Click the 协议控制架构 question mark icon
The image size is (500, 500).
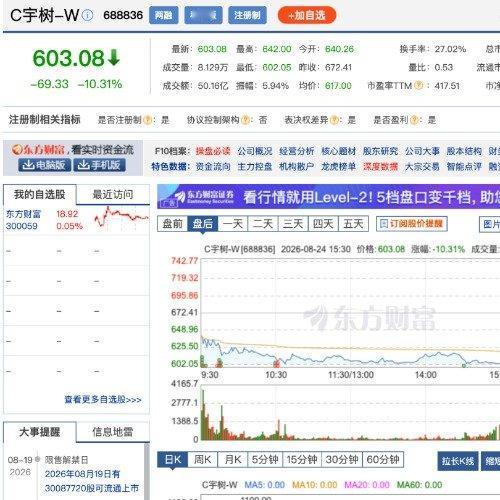point(246,120)
